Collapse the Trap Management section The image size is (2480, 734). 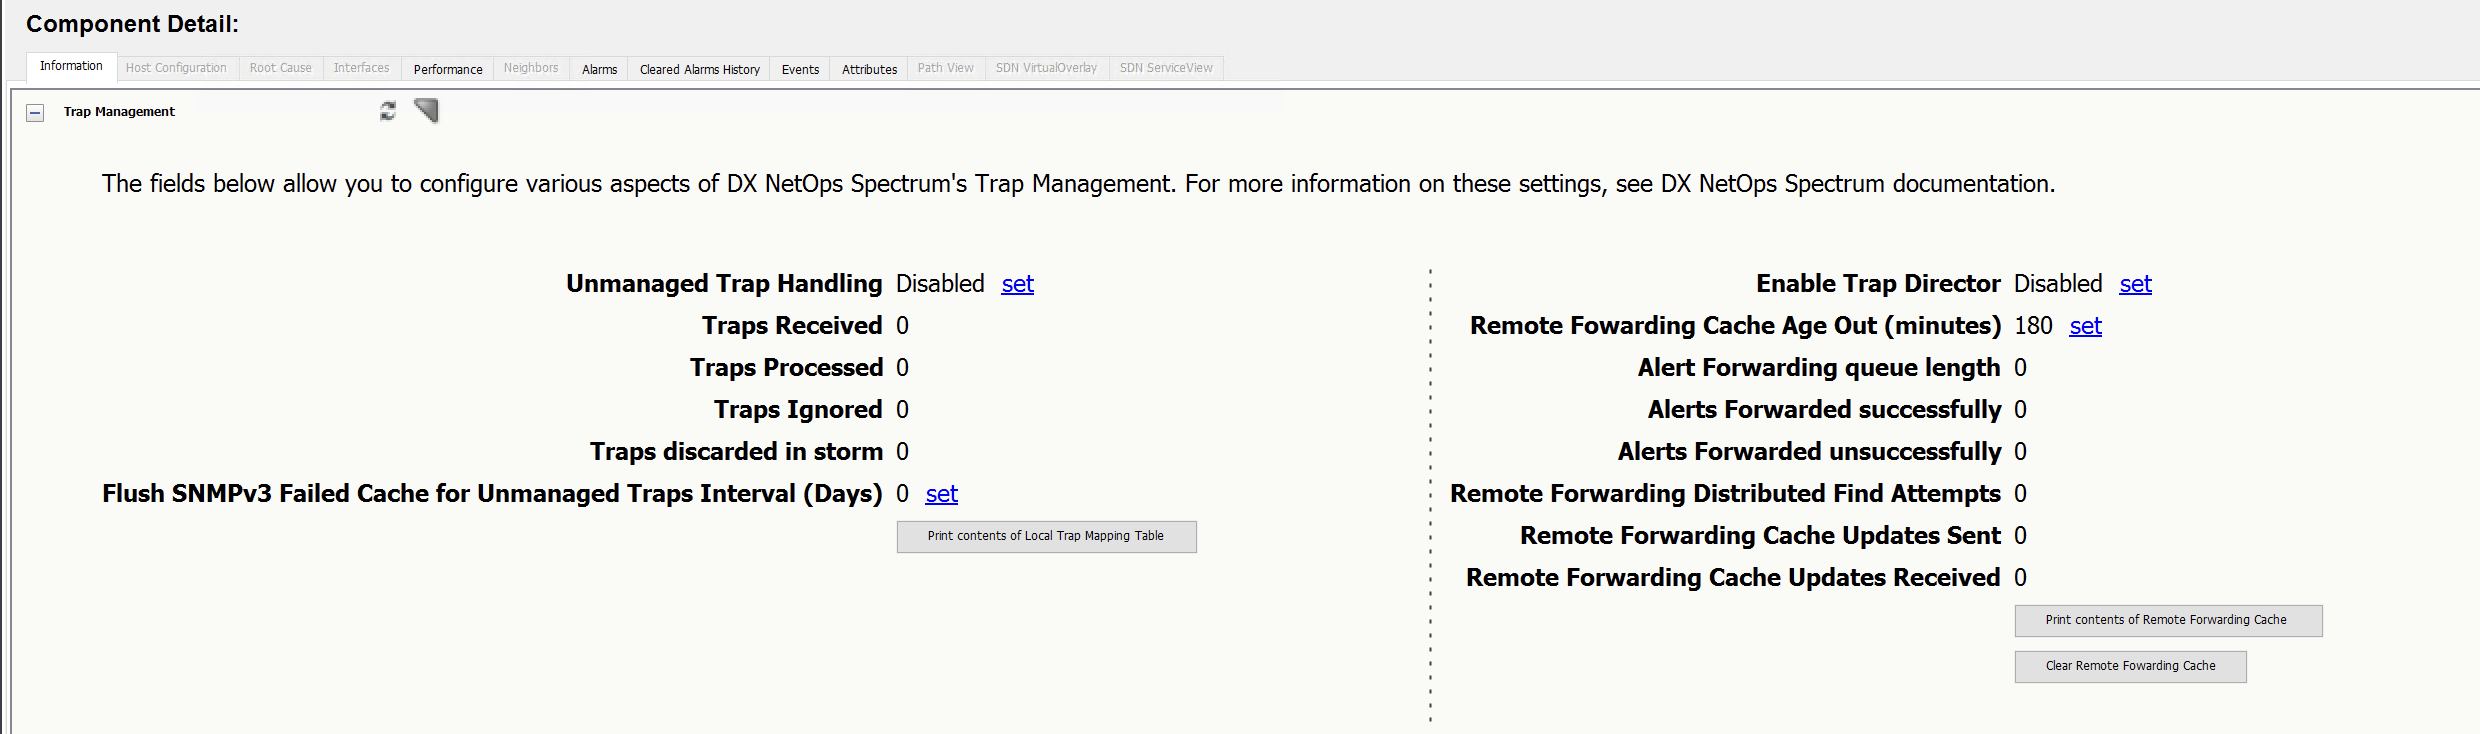(x=35, y=113)
